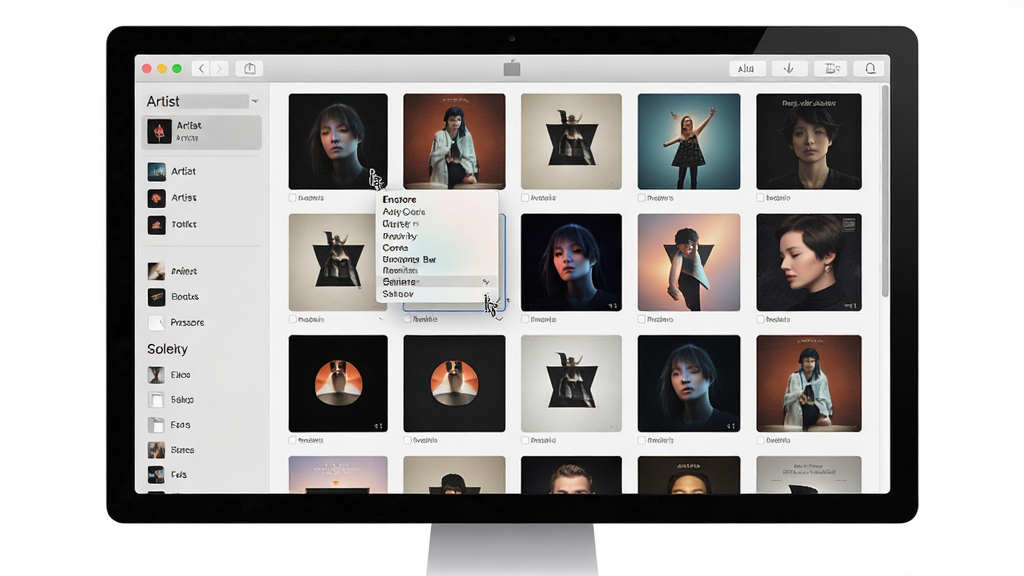
Task: Open first-row dark portrait of woman with bangs
Action: pos(338,142)
